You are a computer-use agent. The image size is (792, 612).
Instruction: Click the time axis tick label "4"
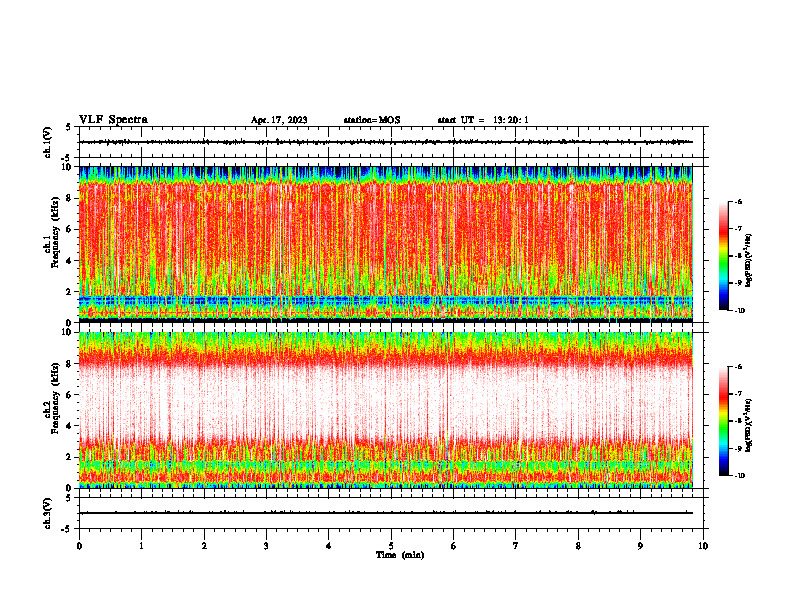(329, 546)
